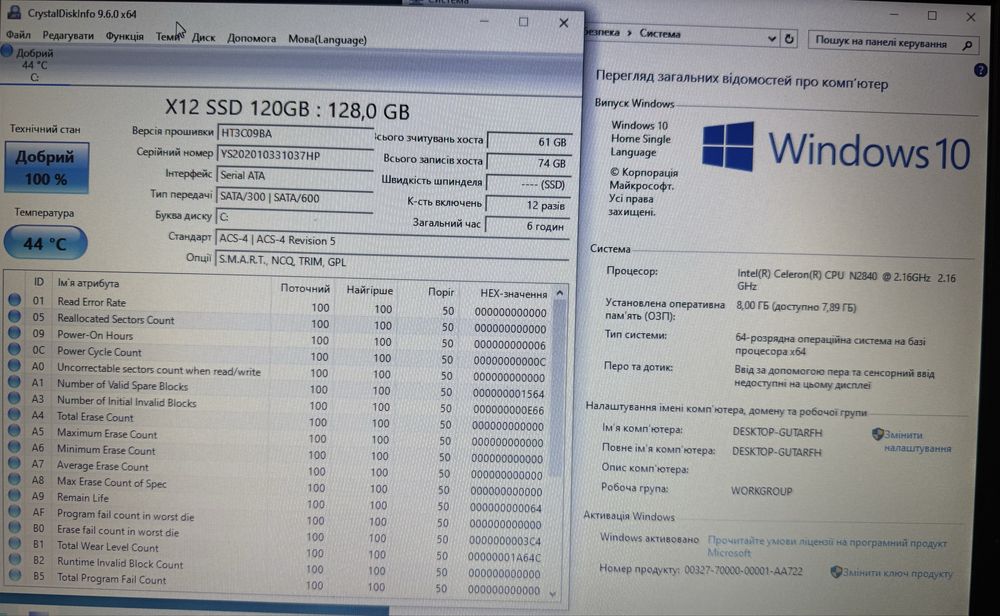Open the Допомога menu
1000x616 pixels.
pos(251,38)
